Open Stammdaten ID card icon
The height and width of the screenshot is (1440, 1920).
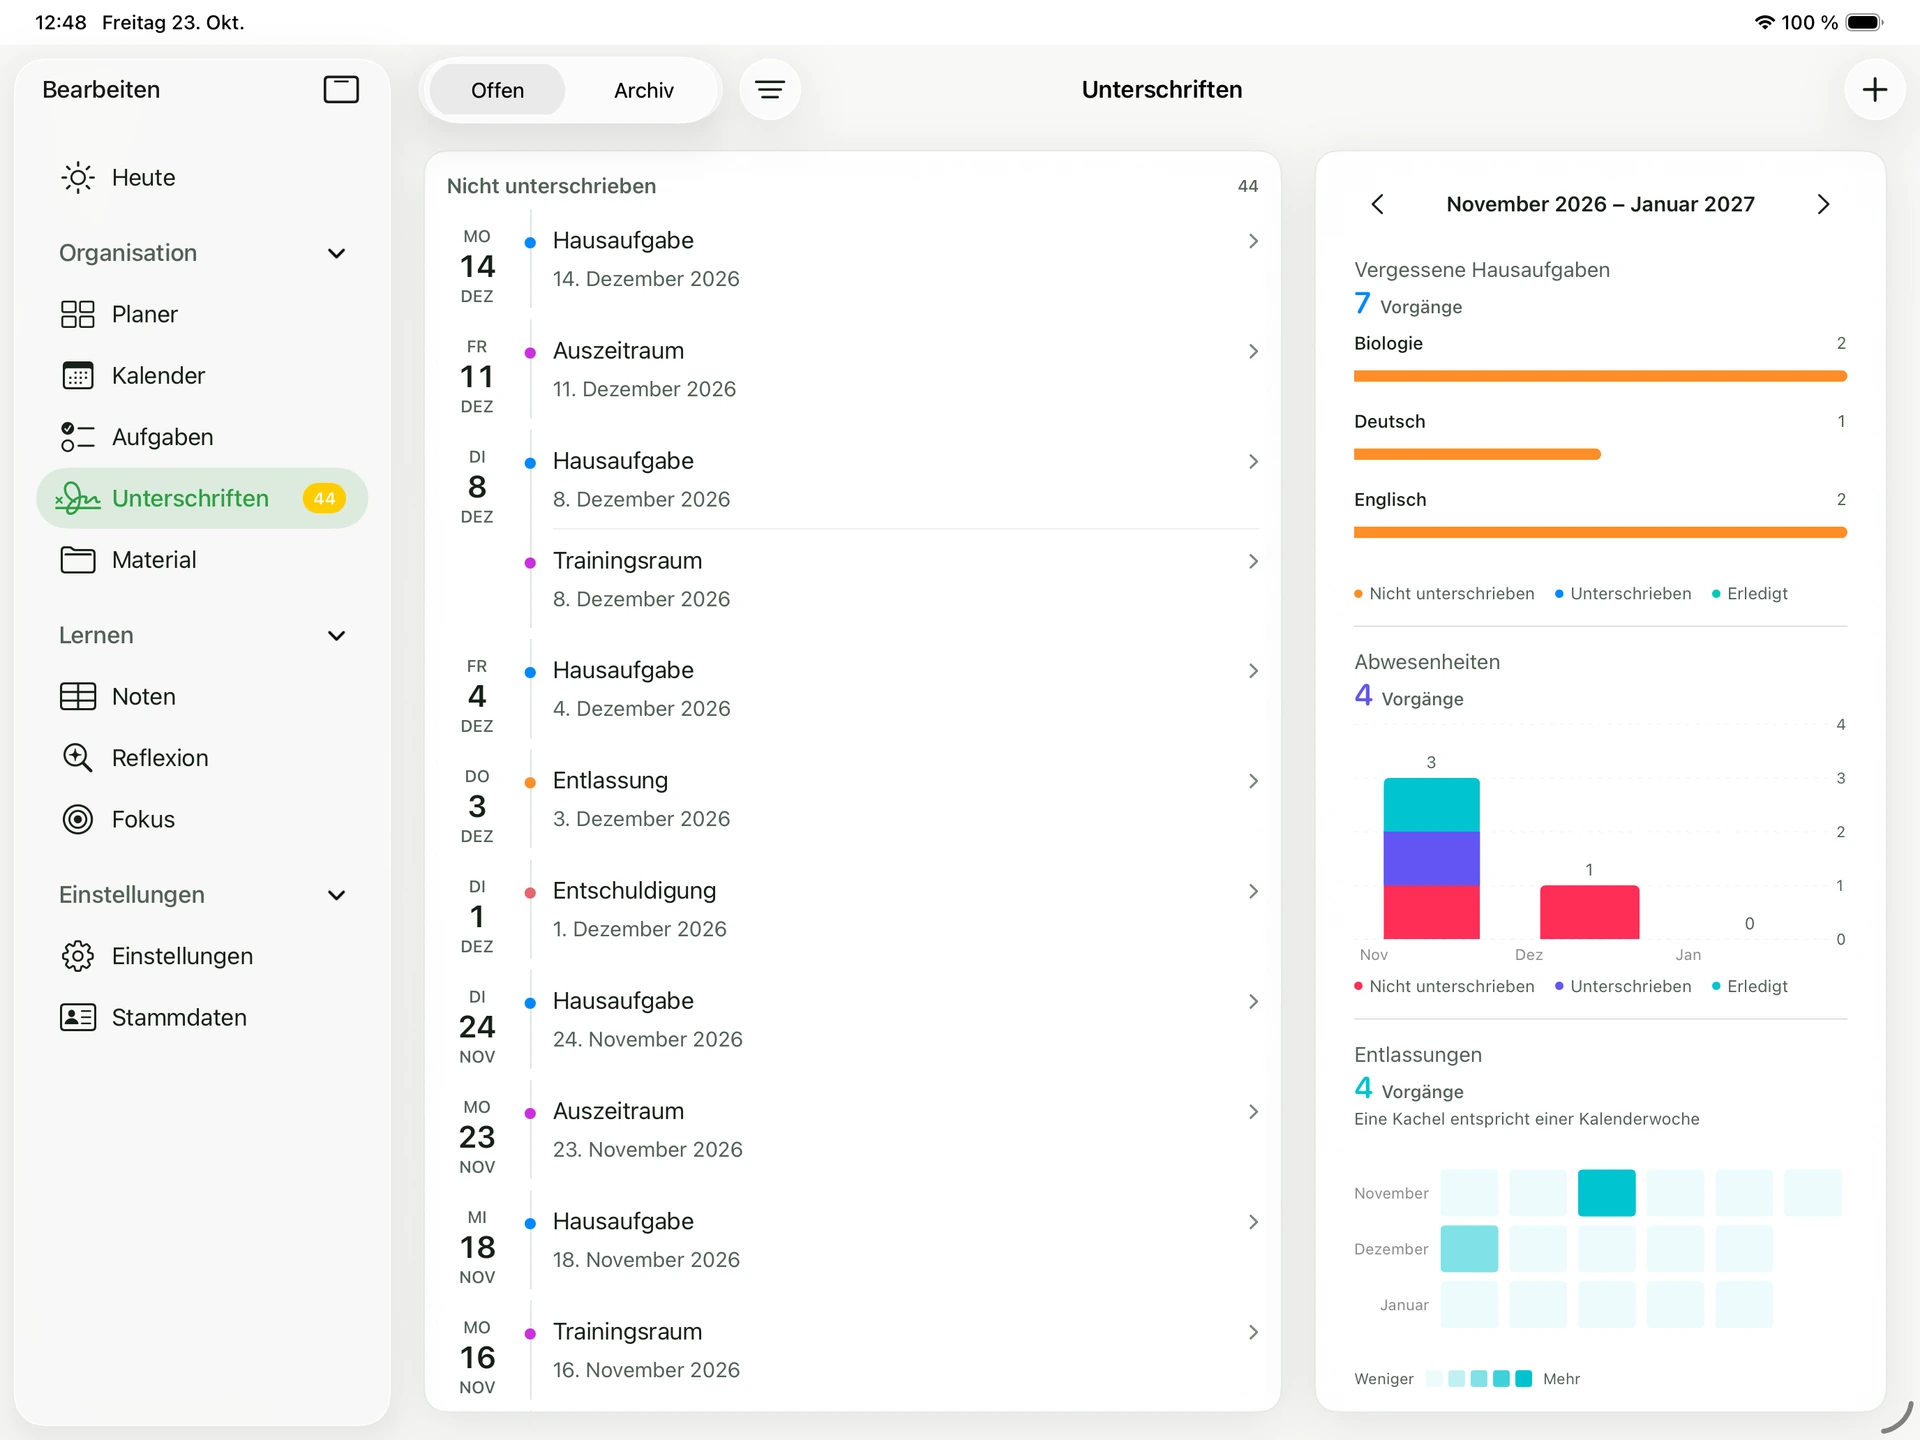(78, 1018)
